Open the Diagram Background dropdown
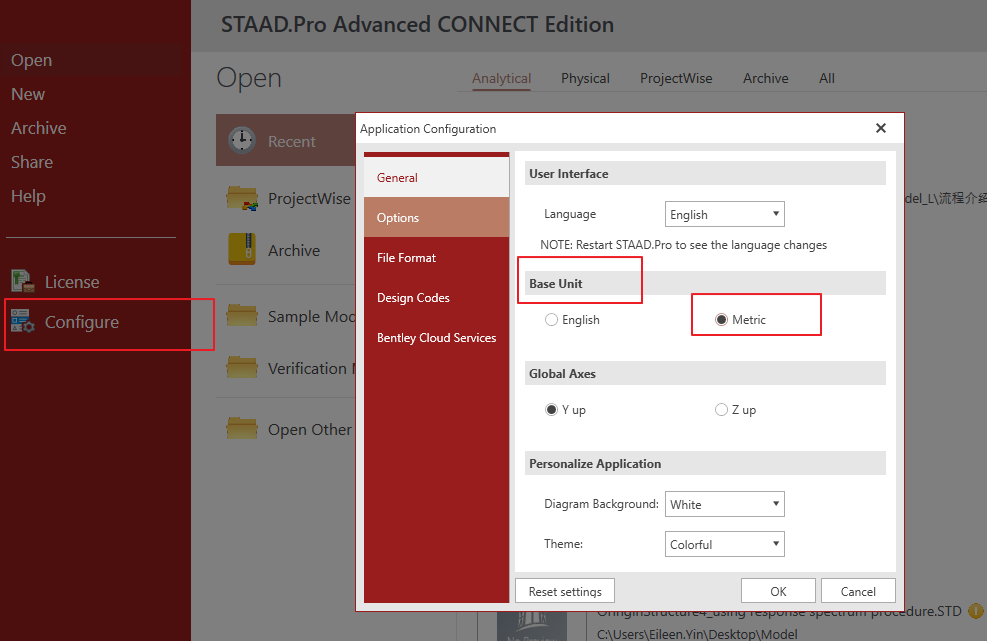Image resolution: width=987 pixels, height=641 pixels. (x=725, y=504)
